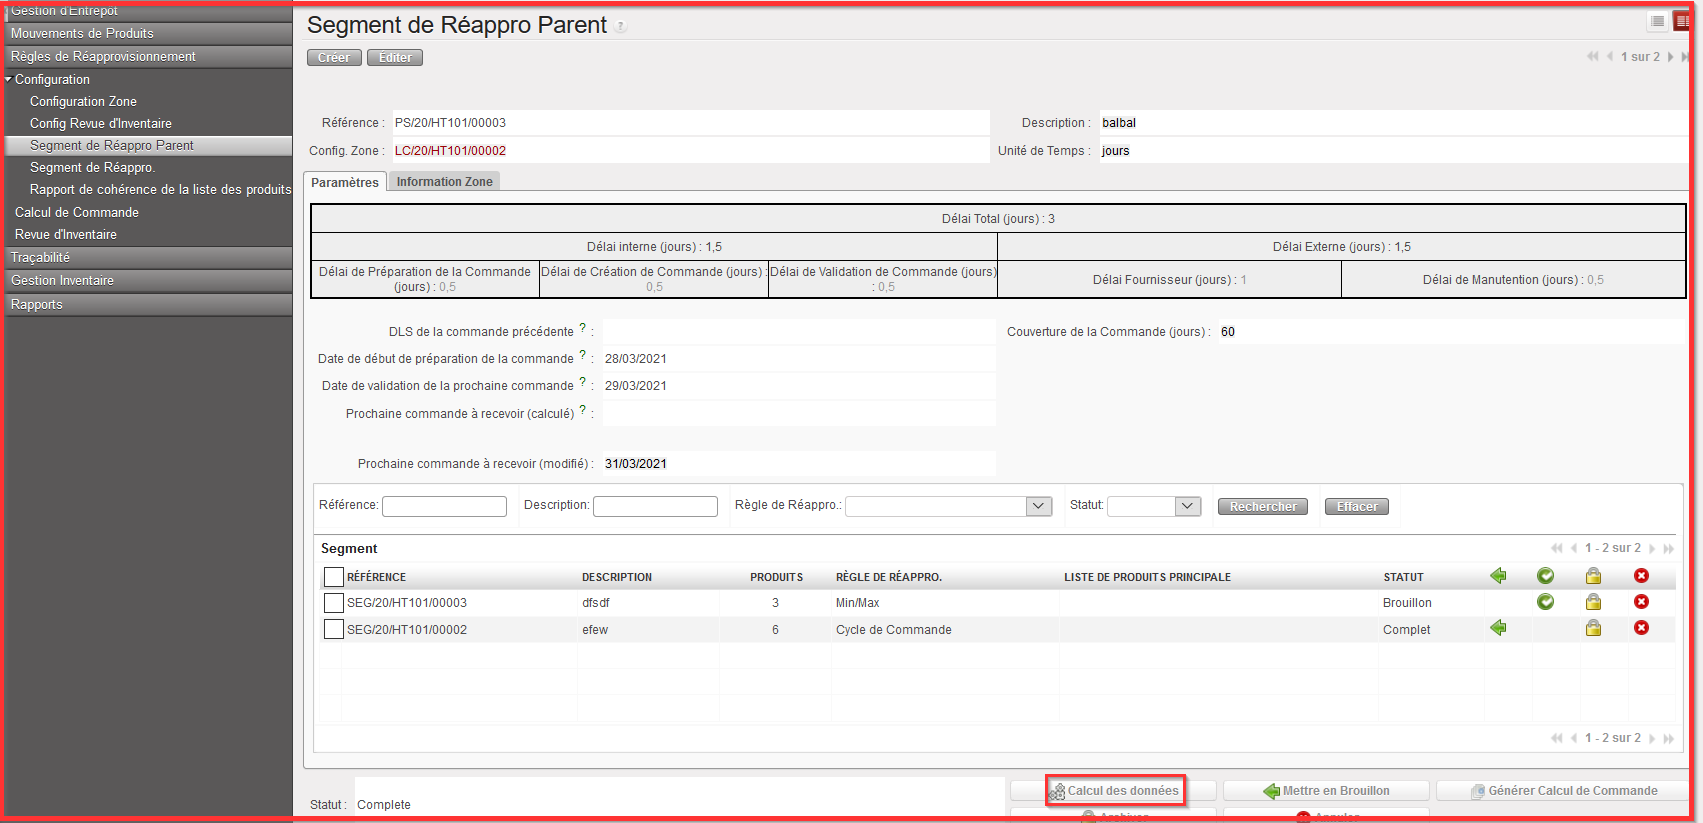
Task: Click green validate icon for SEG/20/HT101/00003
Action: tap(1545, 602)
